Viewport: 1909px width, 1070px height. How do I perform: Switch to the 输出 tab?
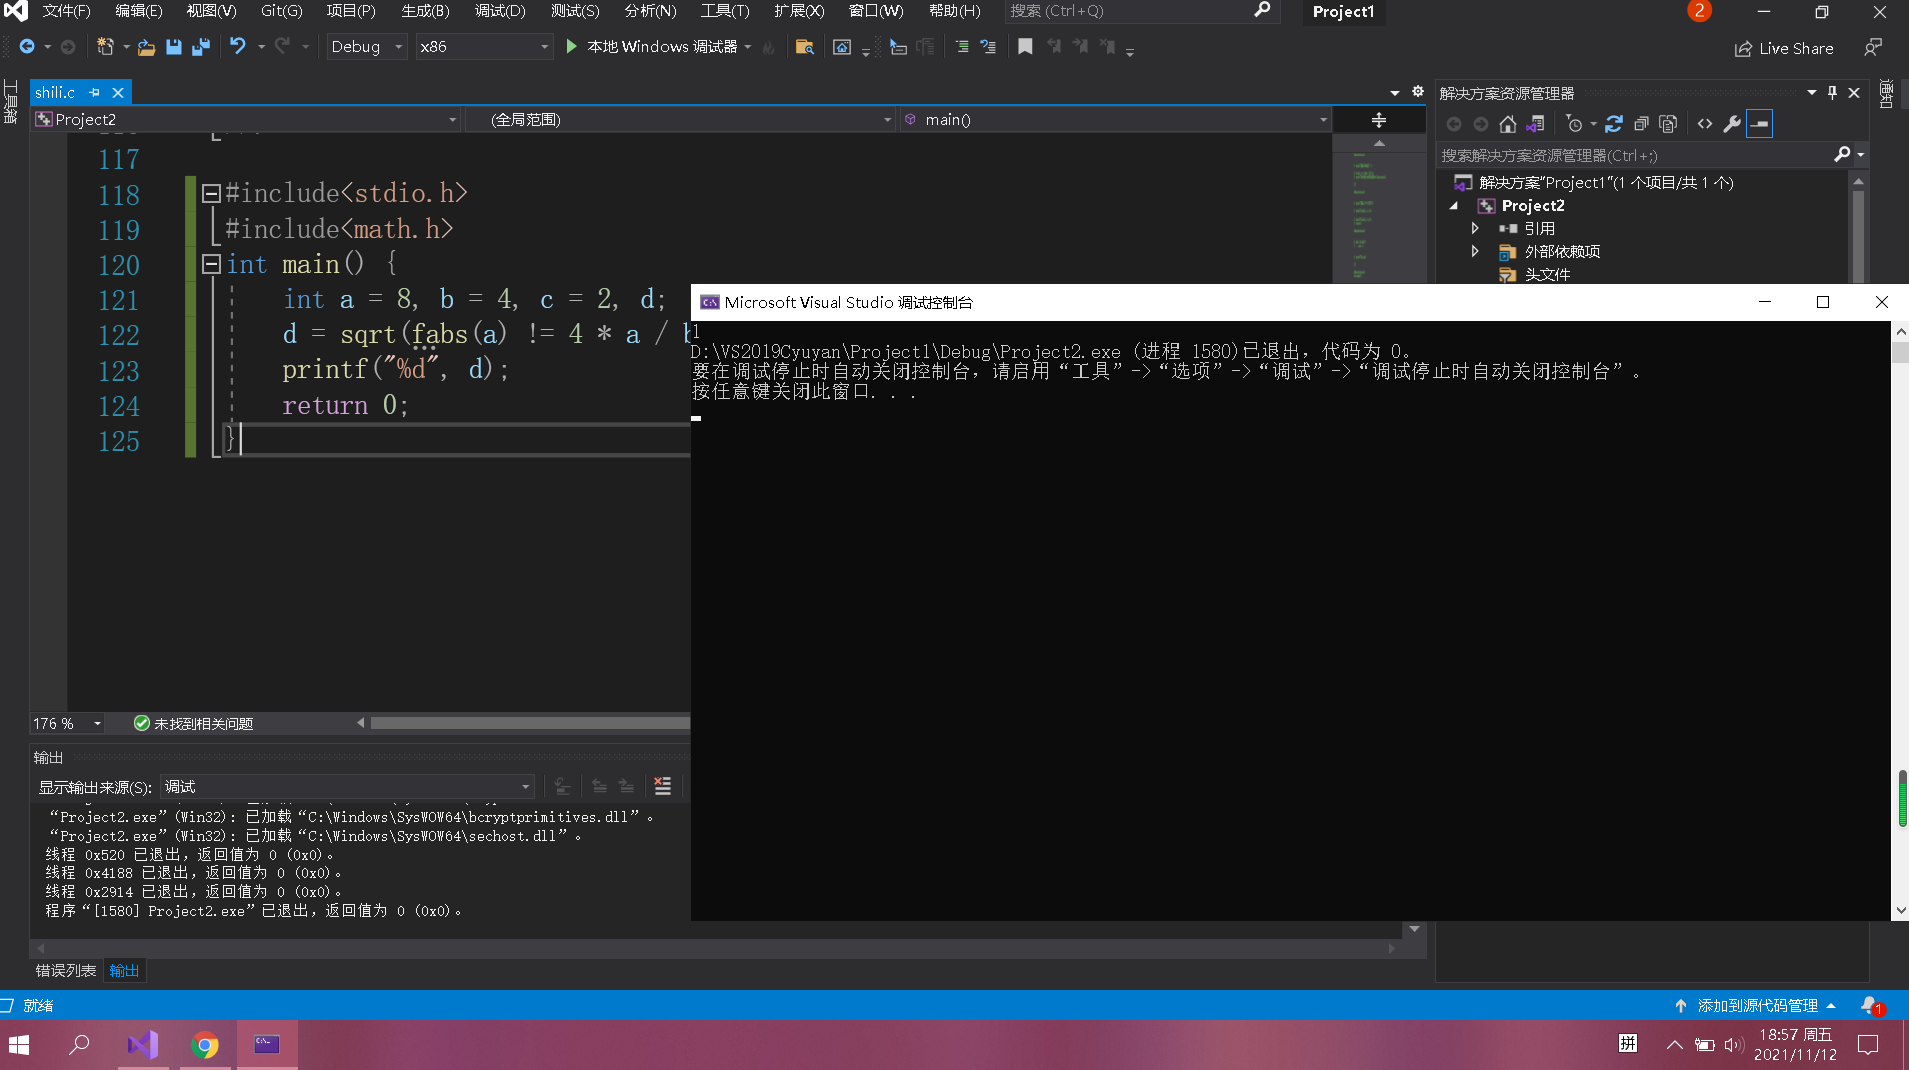(x=124, y=970)
